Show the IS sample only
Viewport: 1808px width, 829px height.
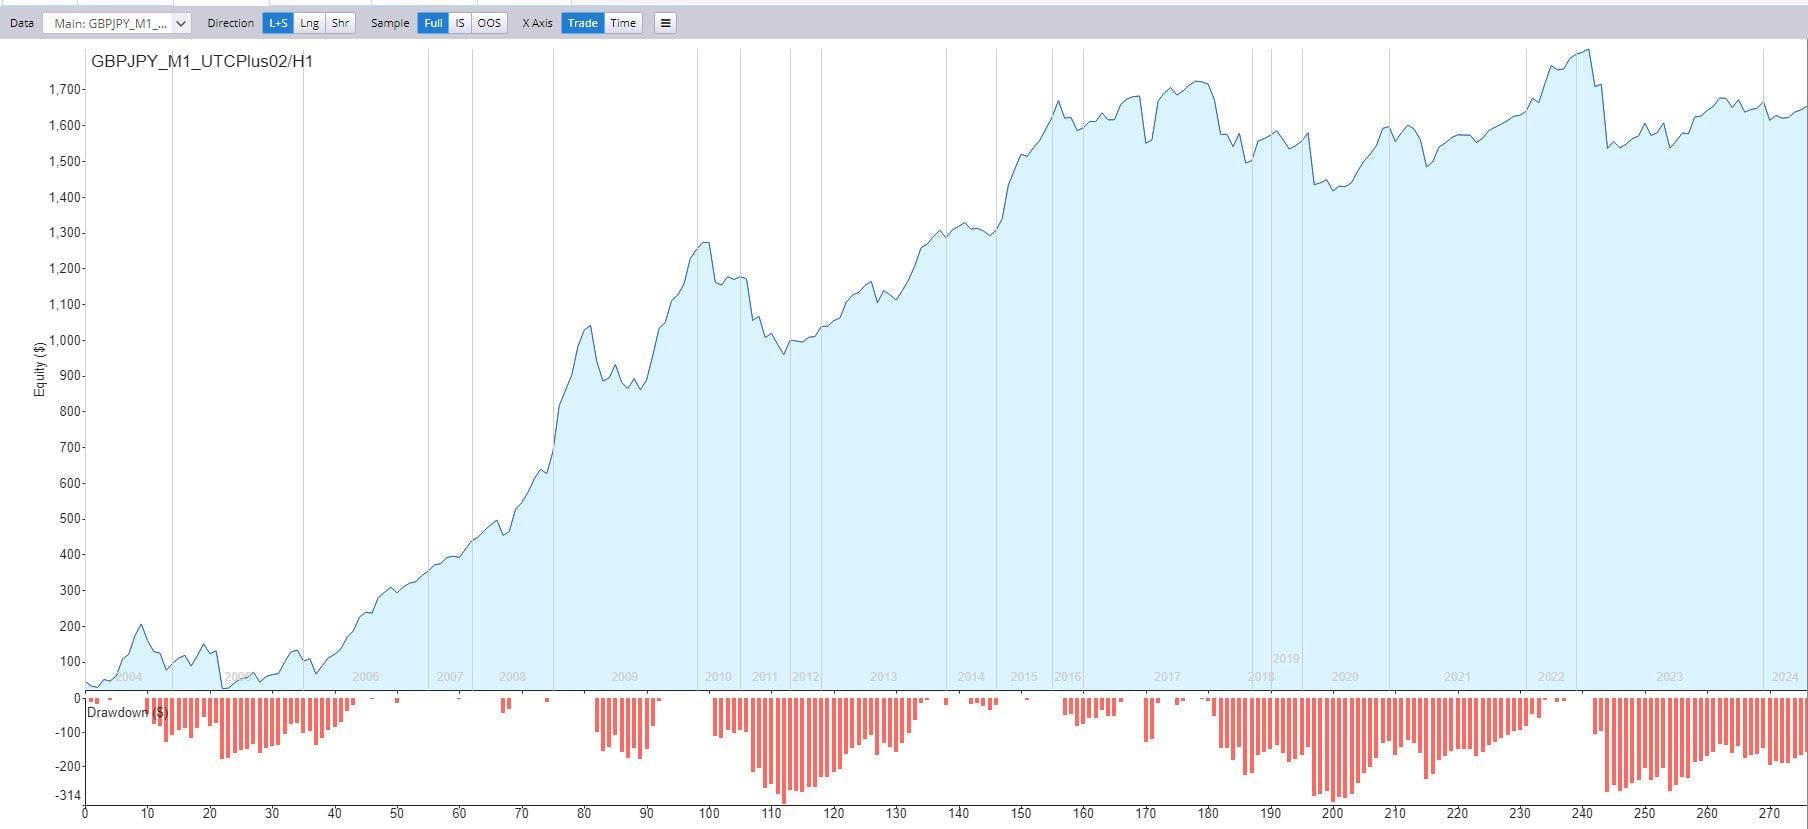(460, 23)
